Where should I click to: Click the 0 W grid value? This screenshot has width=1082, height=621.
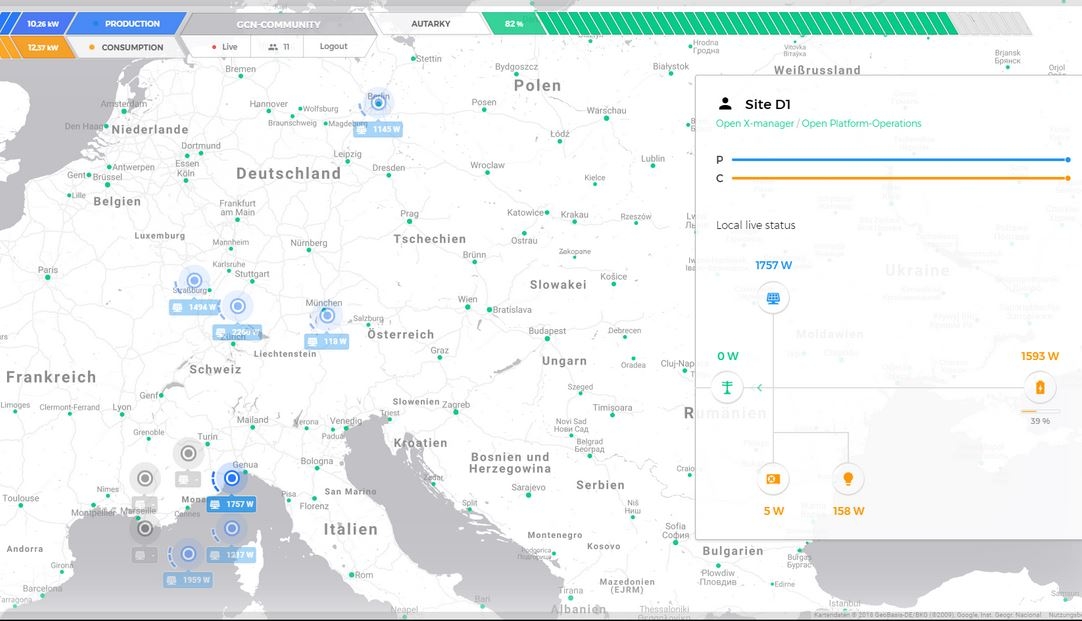(727, 356)
